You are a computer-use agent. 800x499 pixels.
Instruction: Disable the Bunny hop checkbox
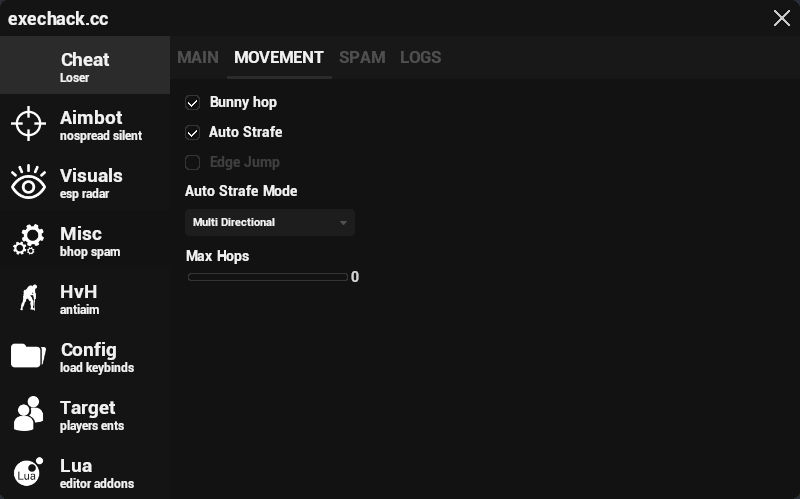[x=193, y=103]
